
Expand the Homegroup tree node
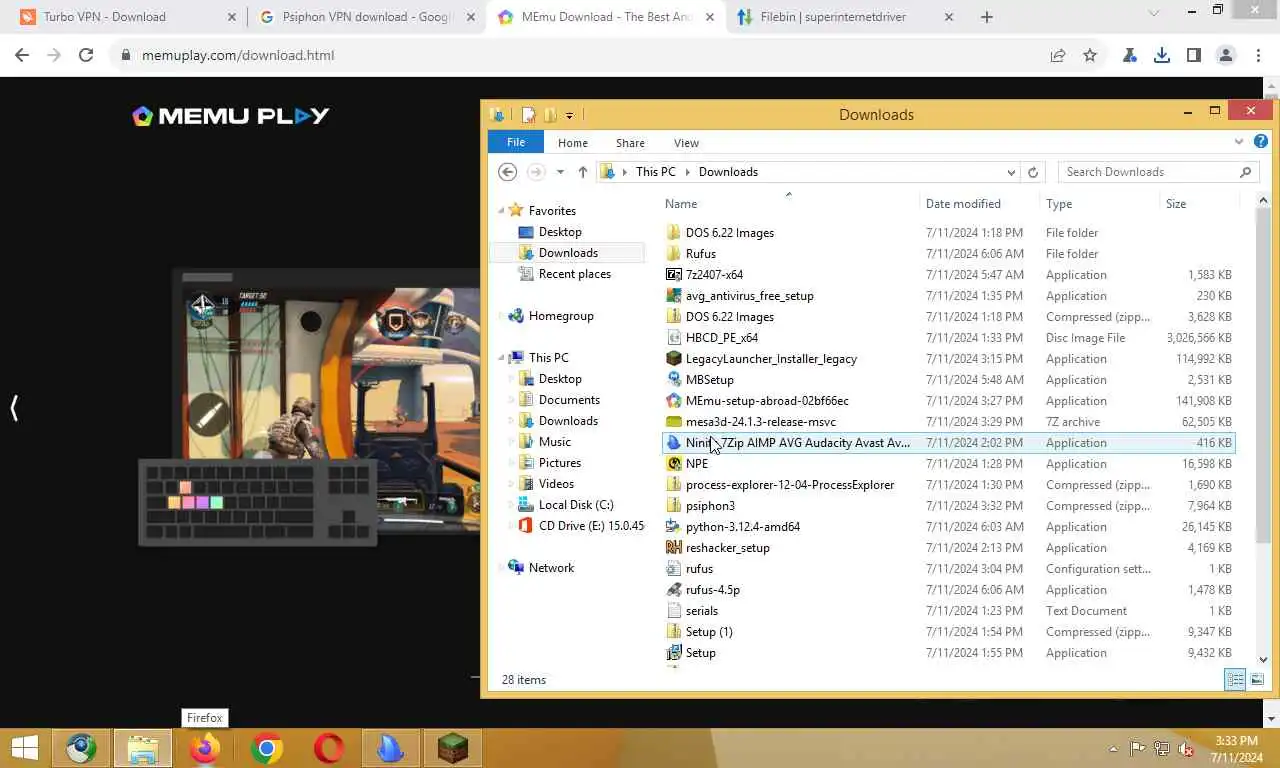(502, 316)
